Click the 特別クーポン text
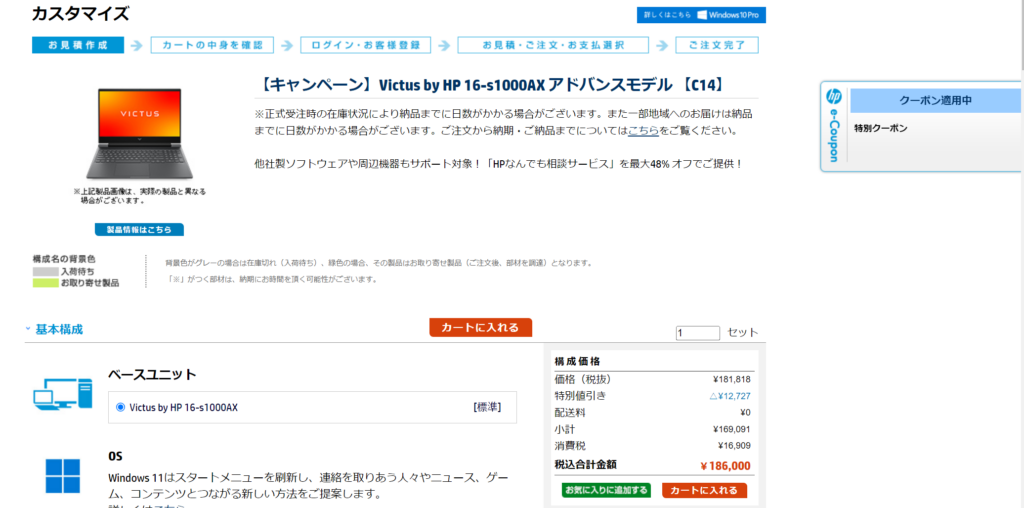 click(x=880, y=129)
